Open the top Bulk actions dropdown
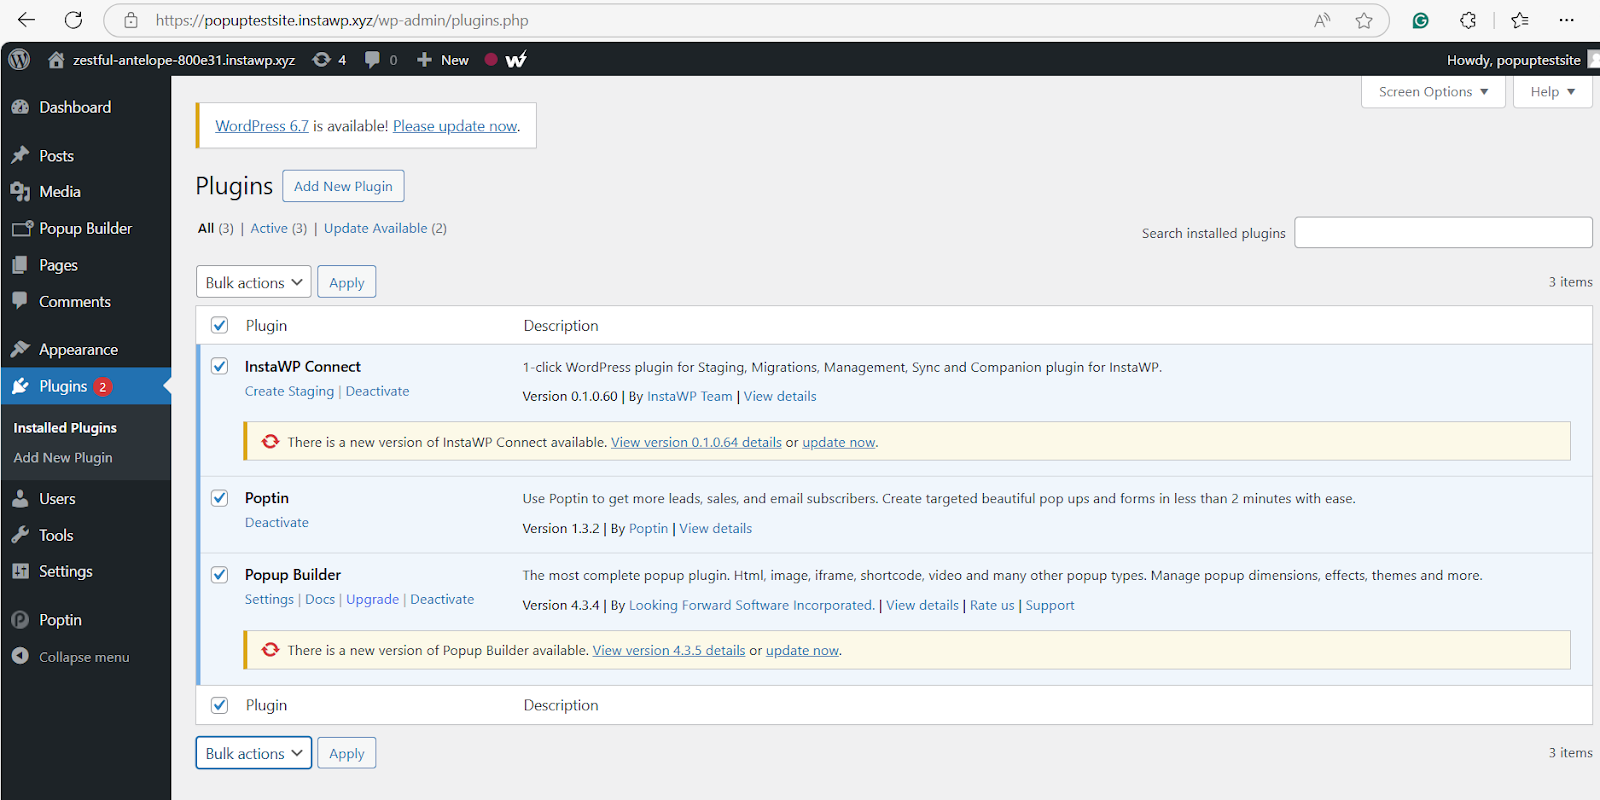 click(254, 282)
